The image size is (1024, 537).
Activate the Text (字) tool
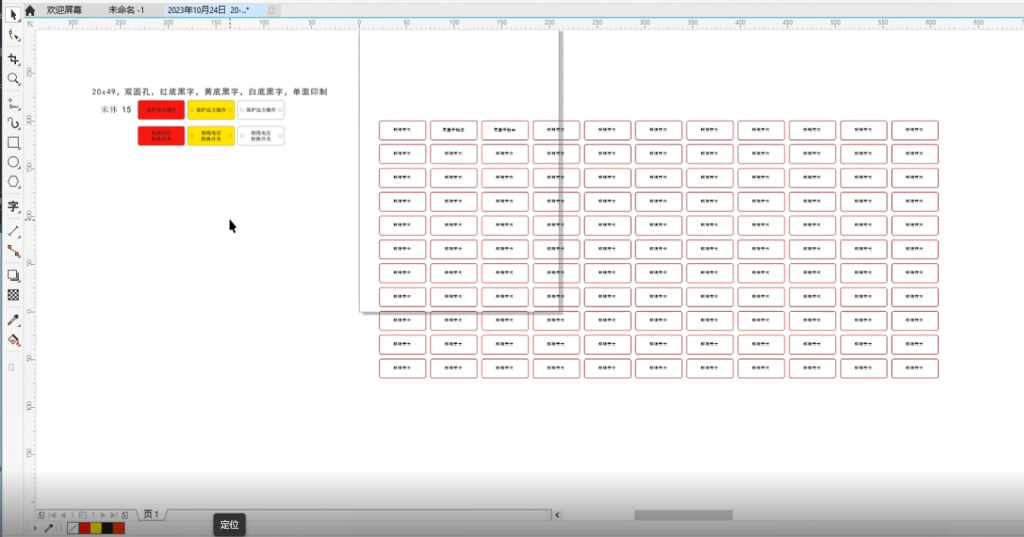point(13,206)
